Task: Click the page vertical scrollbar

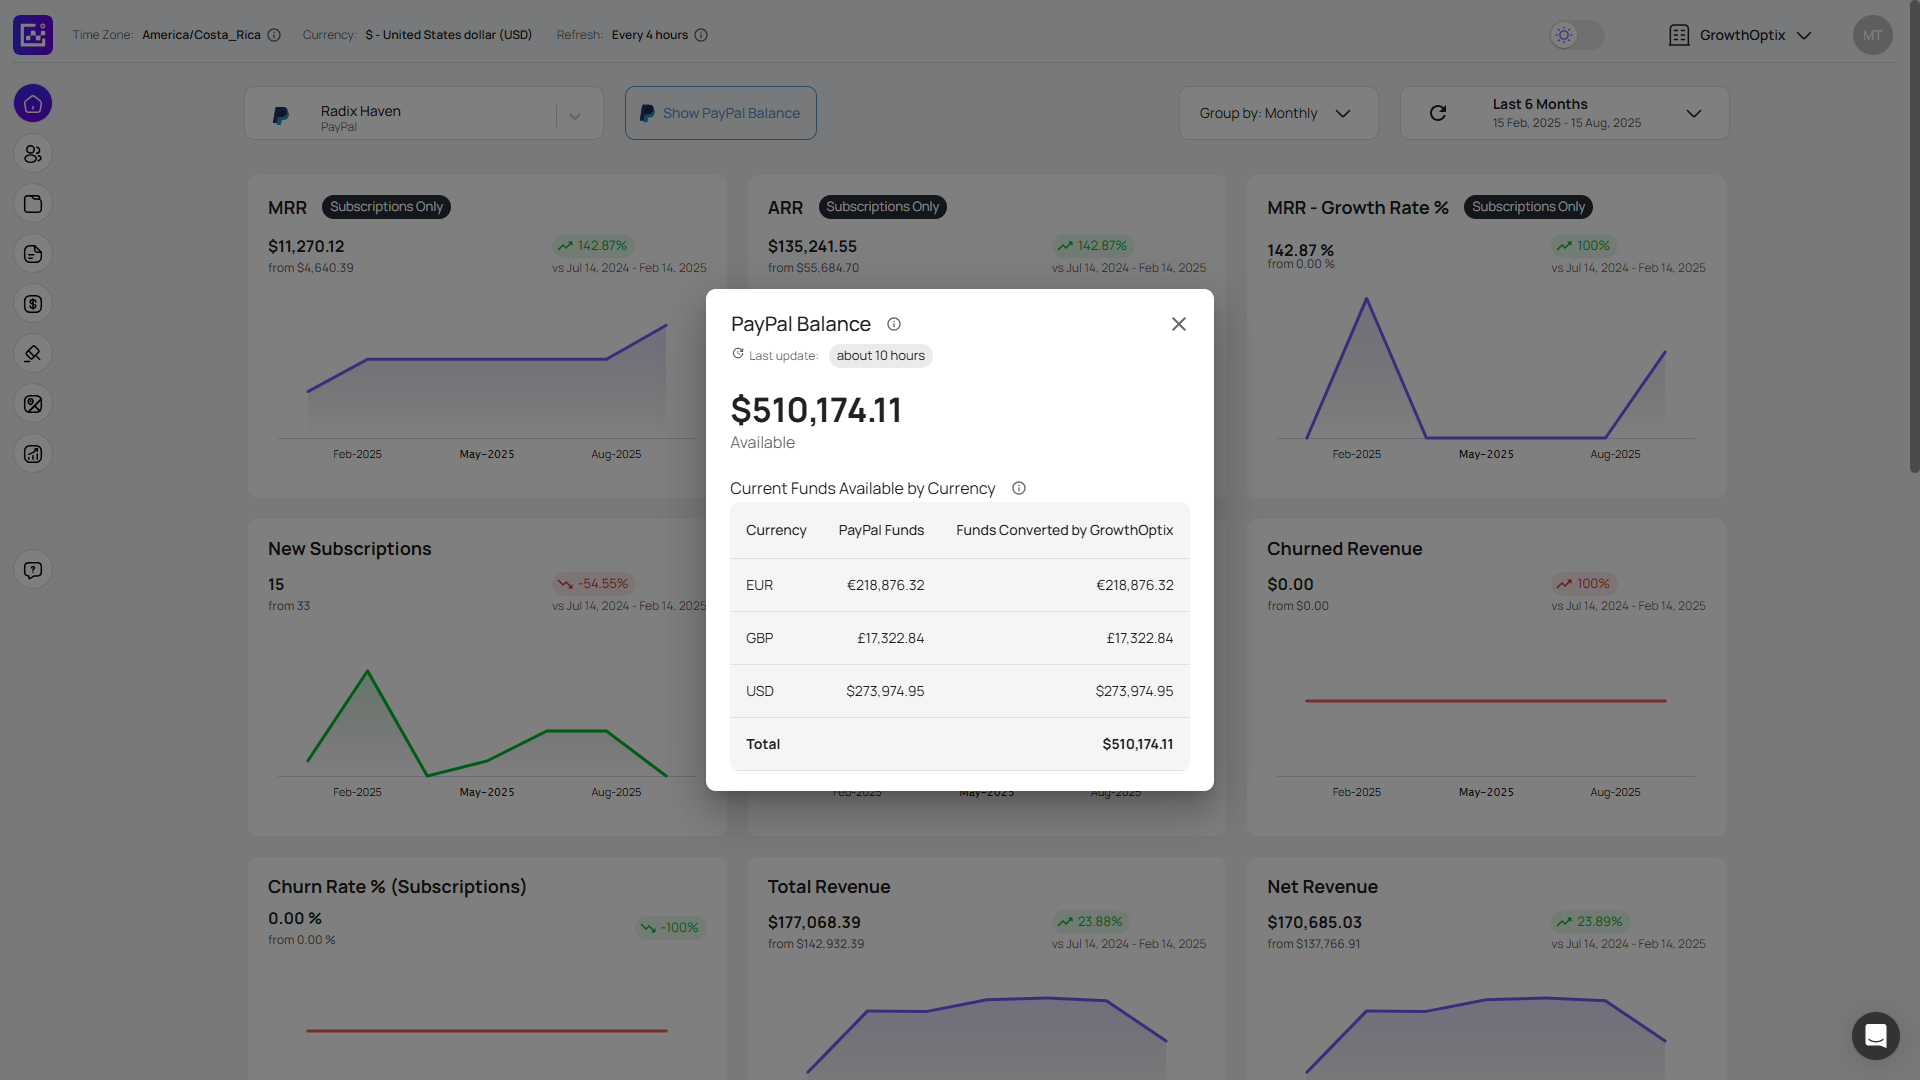Action: tap(1914, 237)
